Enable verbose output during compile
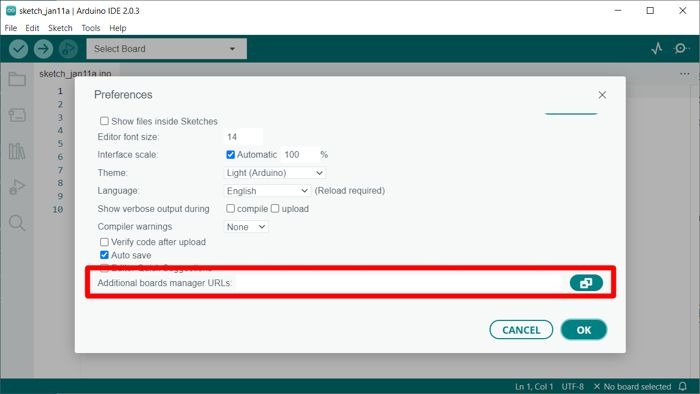Viewport: 700px width, 394px height. pos(230,208)
